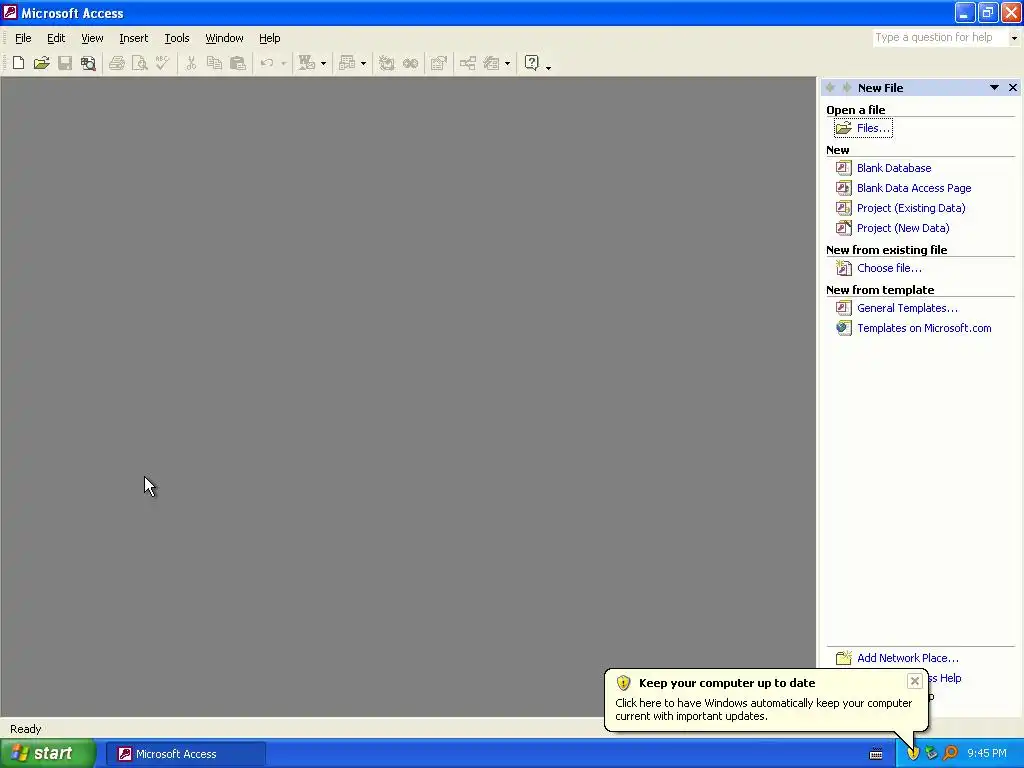The width and height of the screenshot is (1024, 768).
Task: Click the Microsoft Script Editor icon
Action: (x=410, y=63)
